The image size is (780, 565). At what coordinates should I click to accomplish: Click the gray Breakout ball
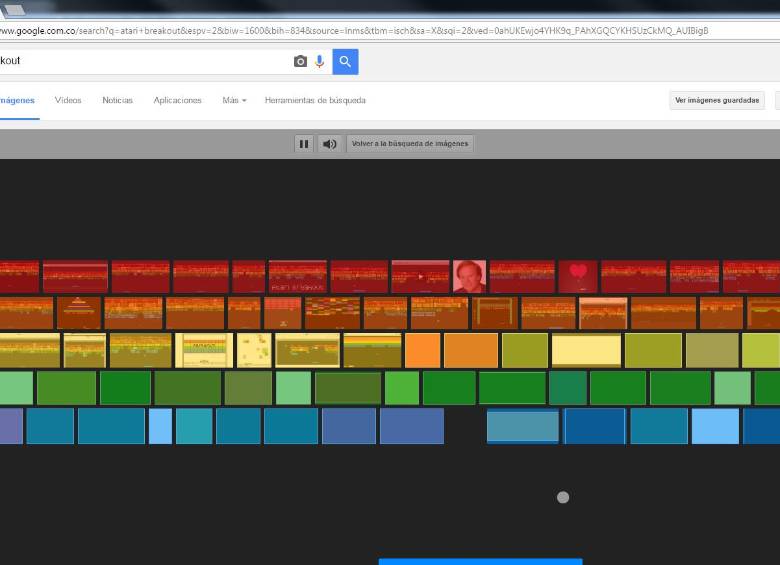(563, 497)
